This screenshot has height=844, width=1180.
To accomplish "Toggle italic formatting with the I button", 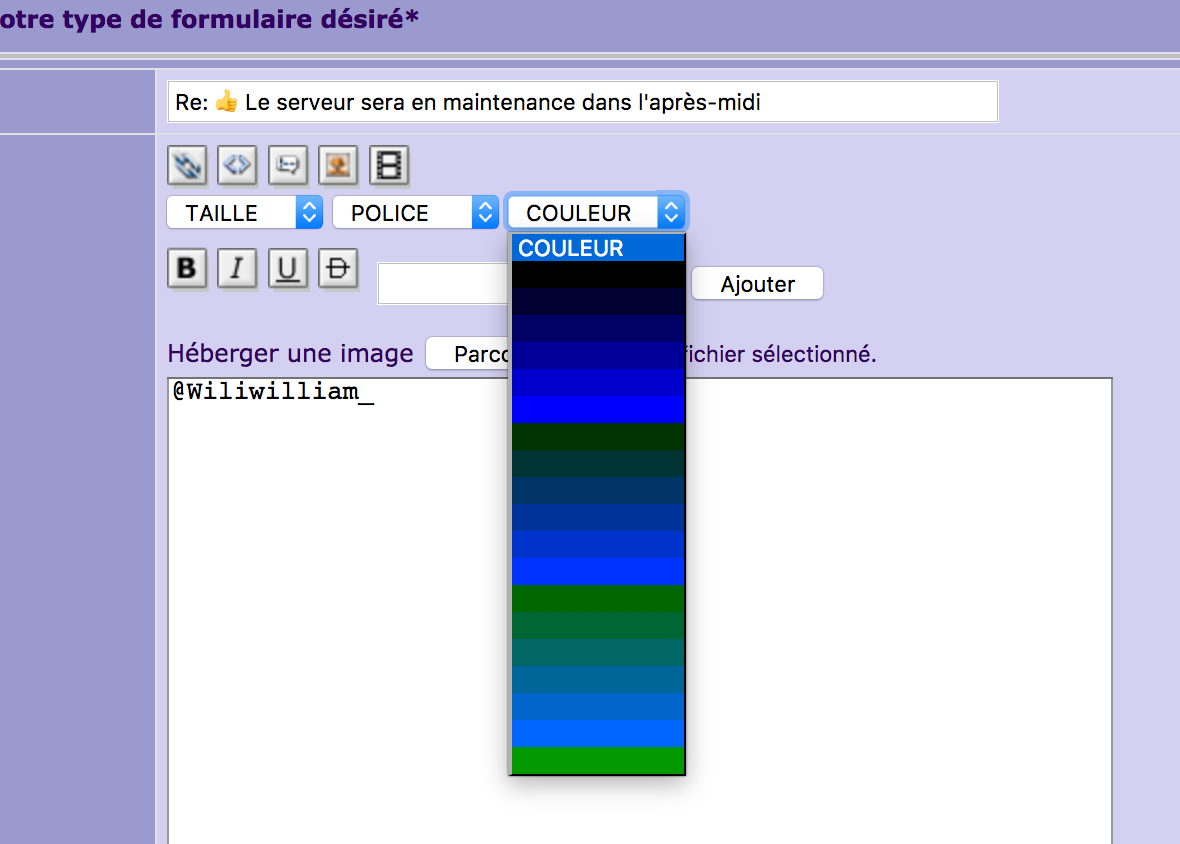I will tap(237, 268).
